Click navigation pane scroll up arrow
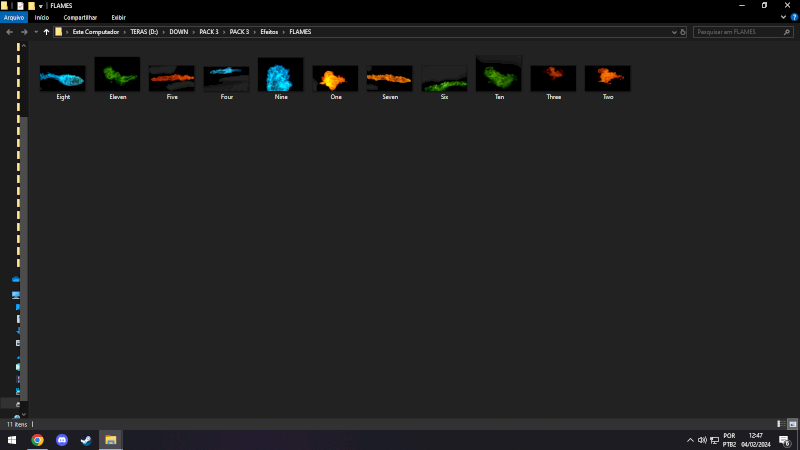Screen dimensions: 800x450 click(23, 46)
